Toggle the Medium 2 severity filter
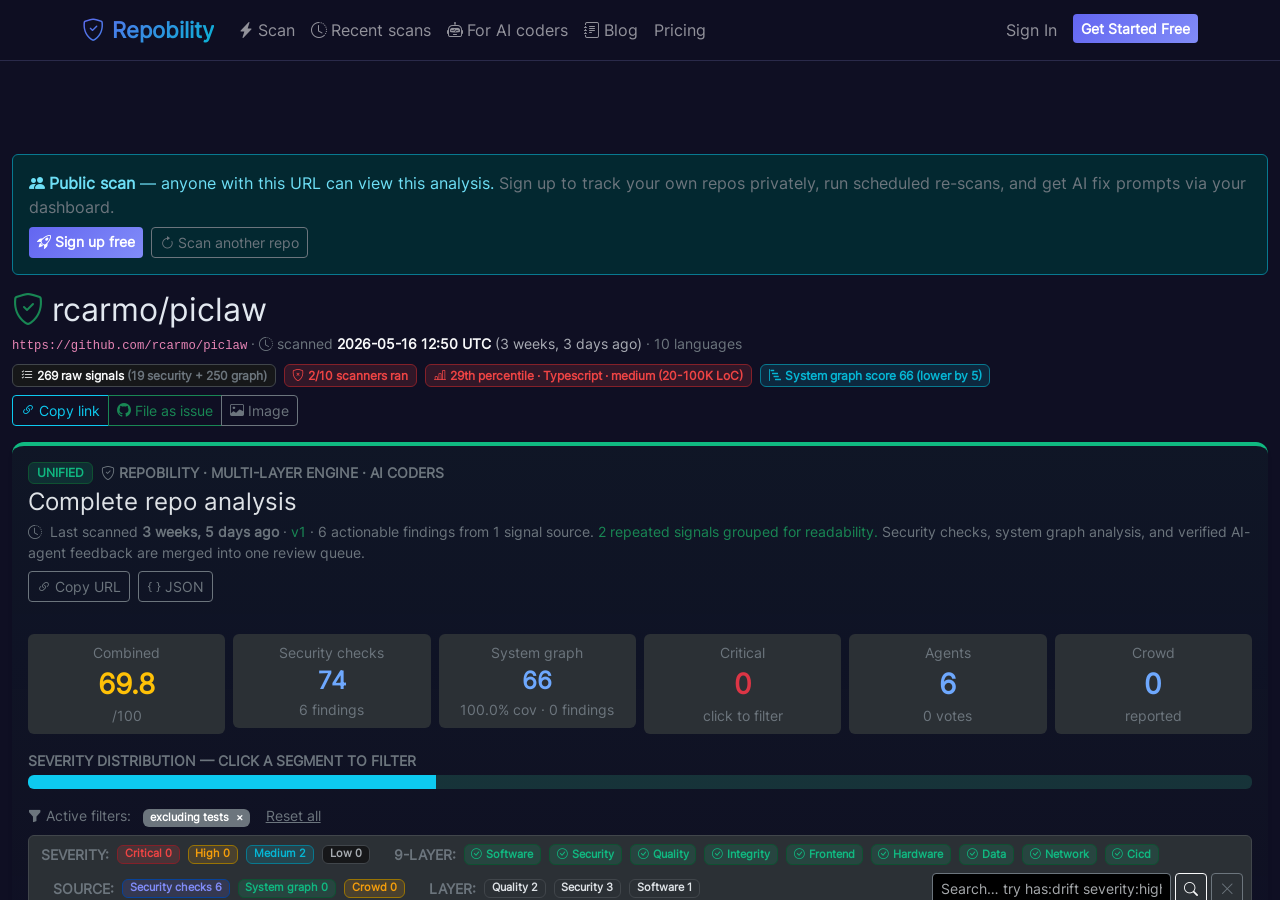This screenshot has width=1280, height=900. (x=280, y=854)
